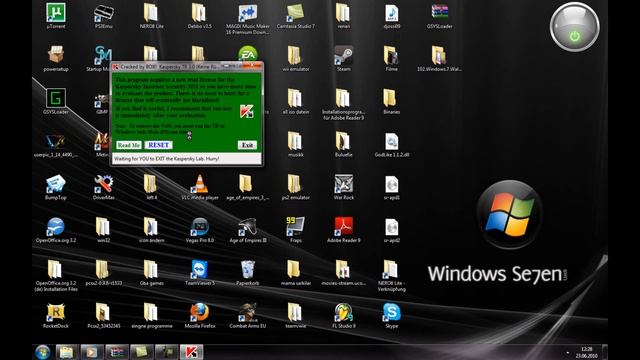Launch the BumpTop shortcut
This screenshot has width=640, height=360.
click(56, 187)
